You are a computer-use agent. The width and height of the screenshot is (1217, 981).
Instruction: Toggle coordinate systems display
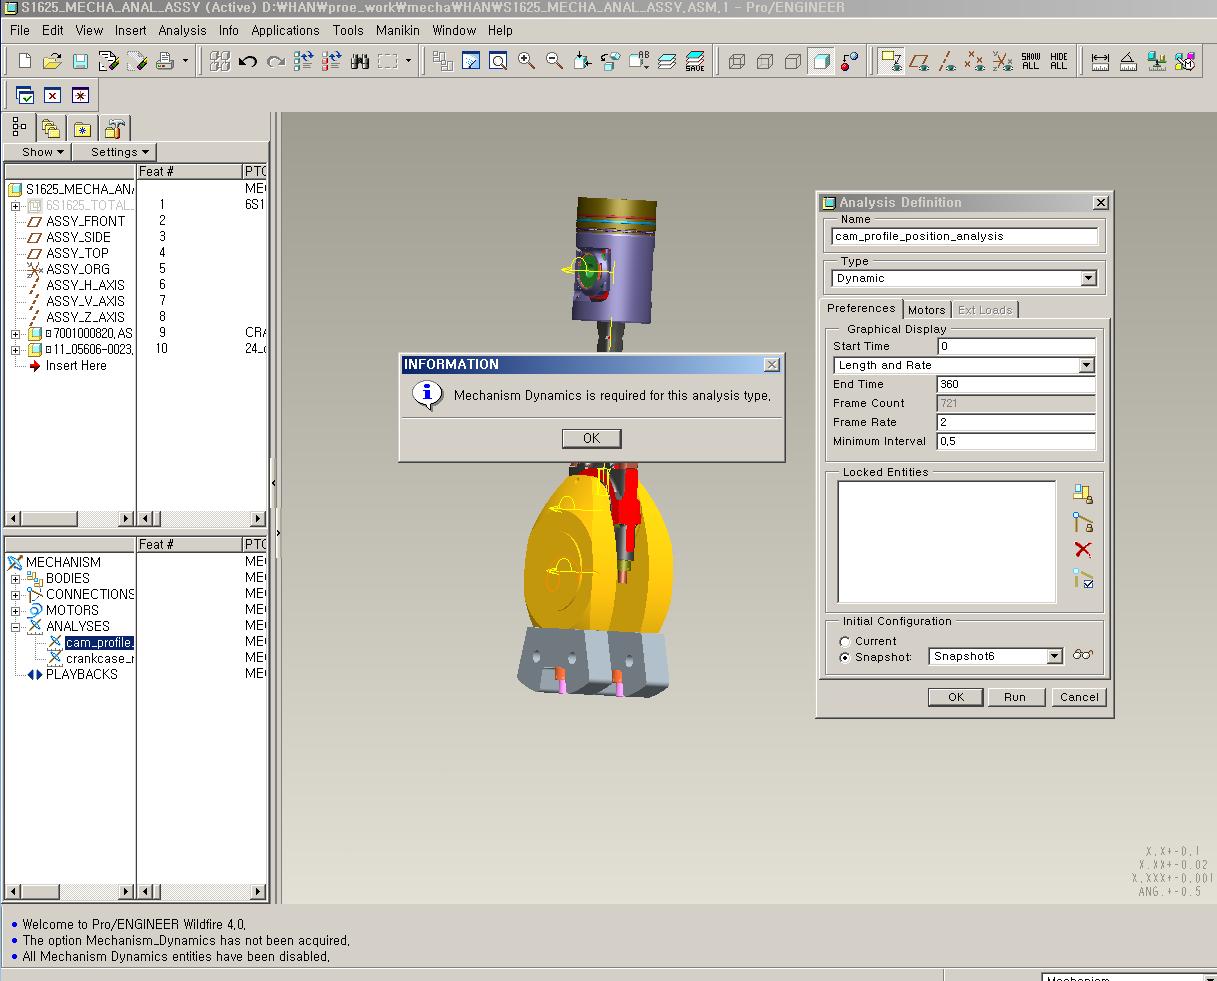coord(1003,62)
